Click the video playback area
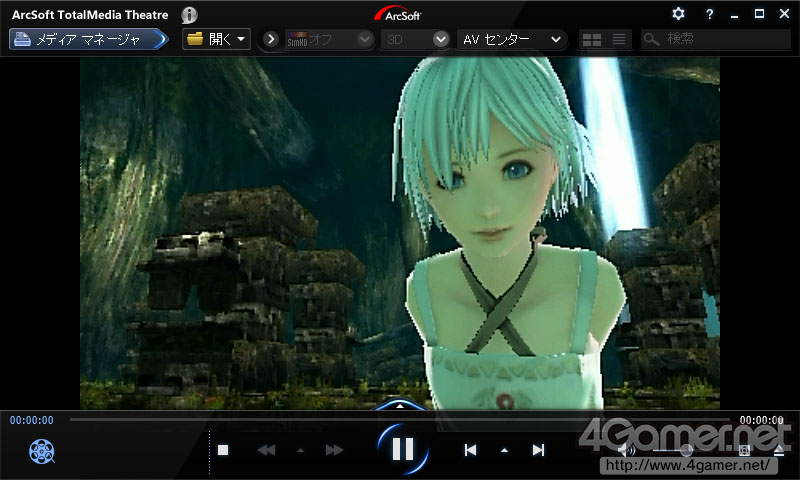The width and height of the screenshot is (800, 480). [399, 233]
